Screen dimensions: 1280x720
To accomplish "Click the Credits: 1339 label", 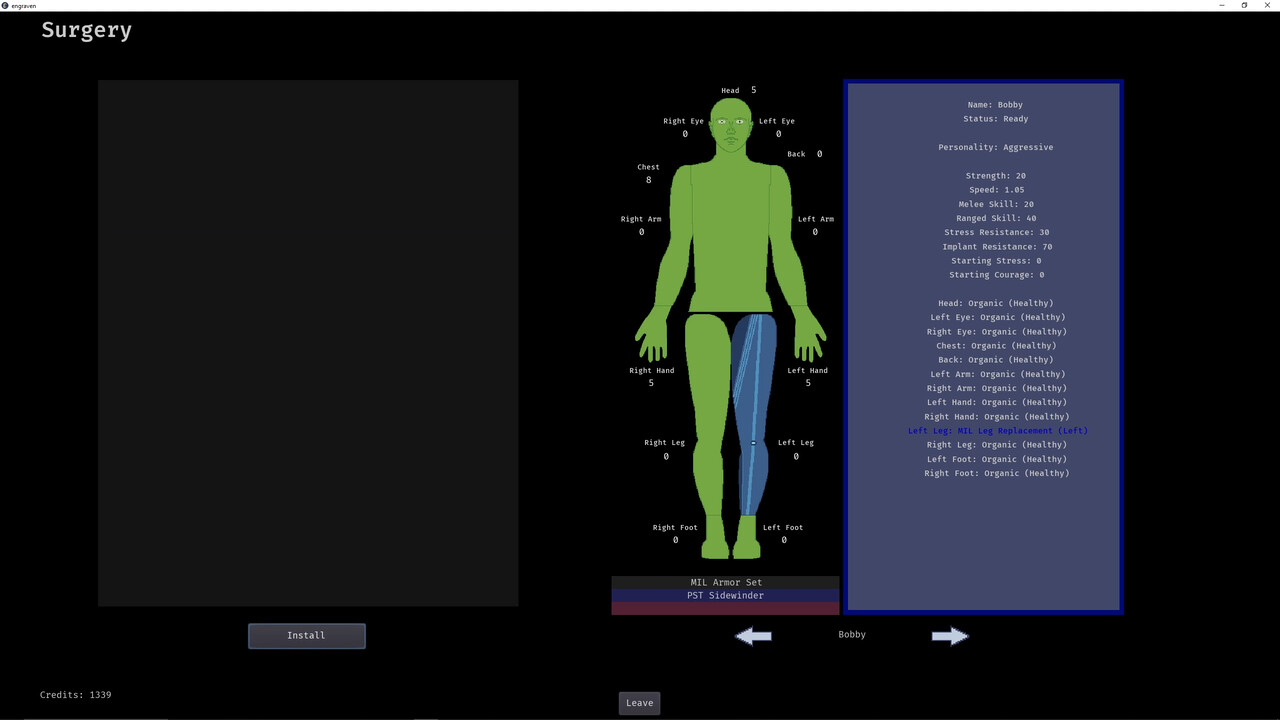I will [x=75, y=694].
